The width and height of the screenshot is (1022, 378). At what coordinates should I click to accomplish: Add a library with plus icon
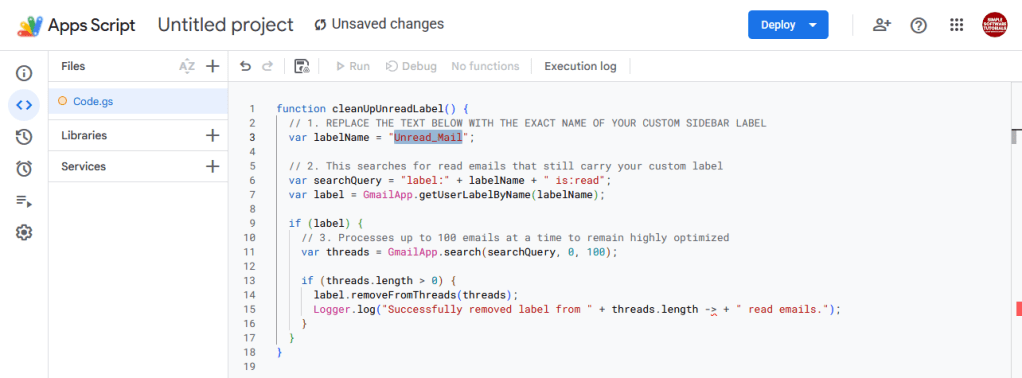[x=212, y=136]
